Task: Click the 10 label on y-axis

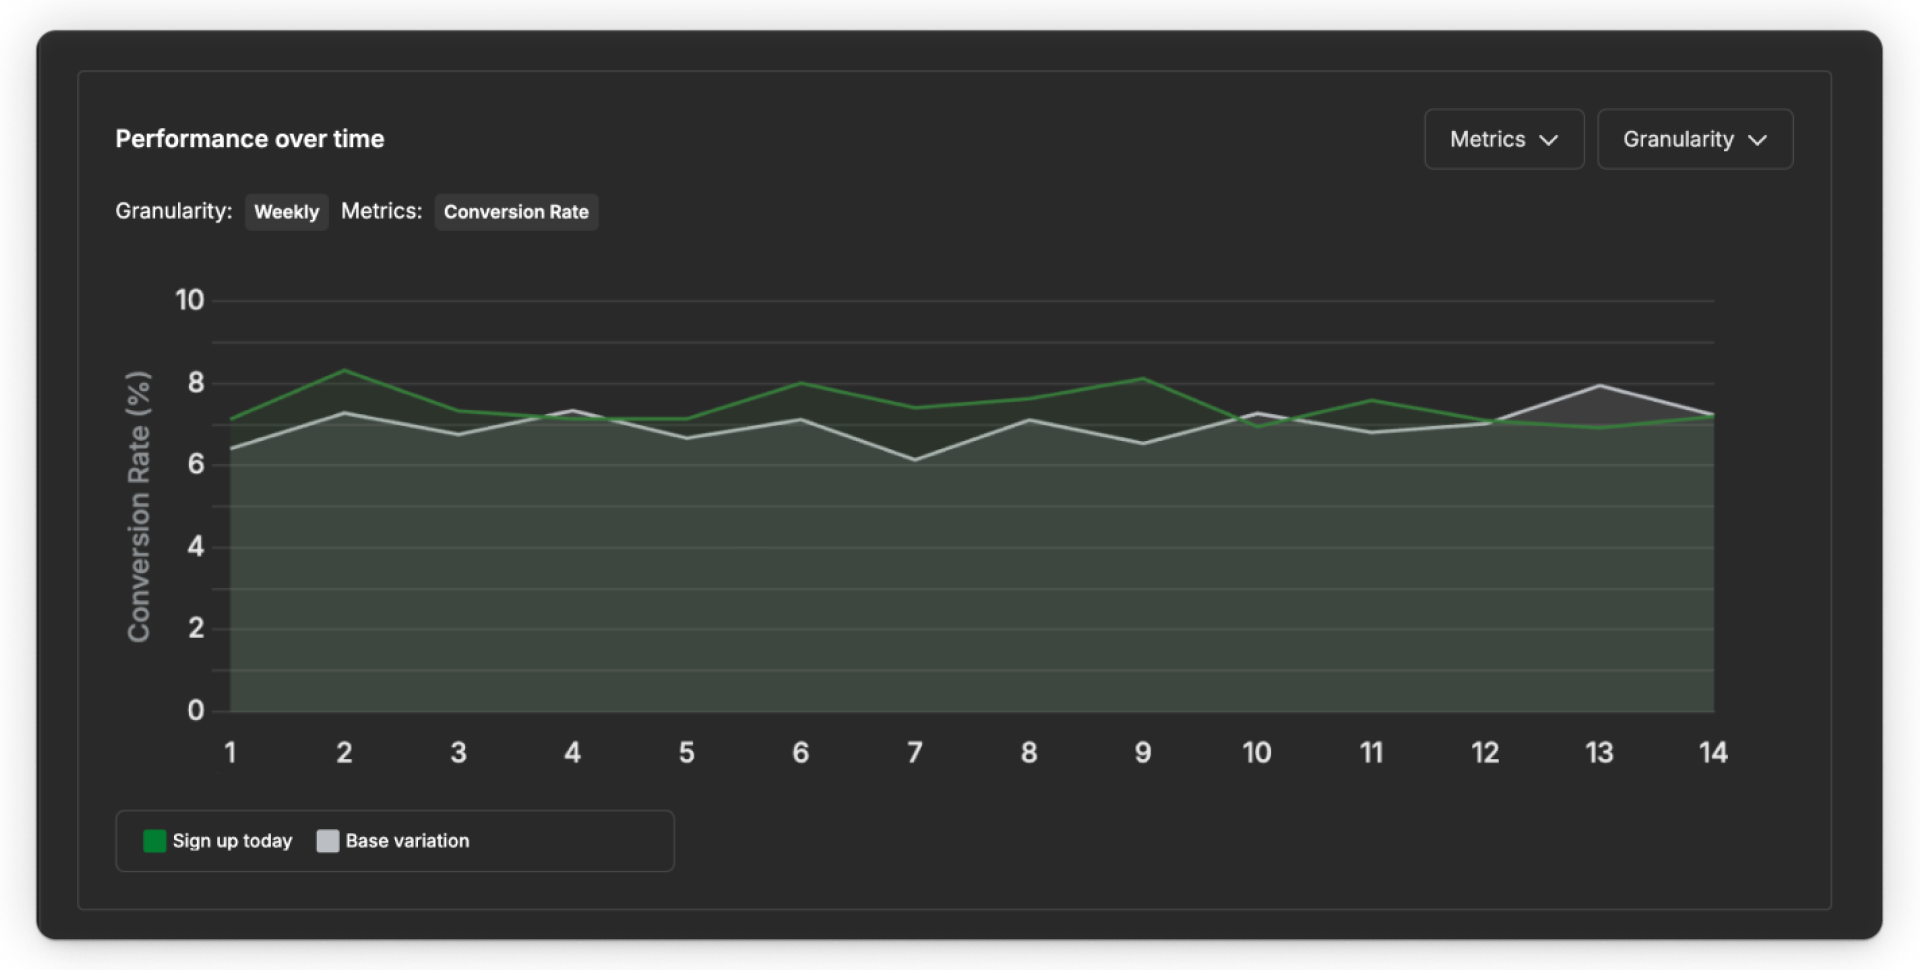Action: 189,300
